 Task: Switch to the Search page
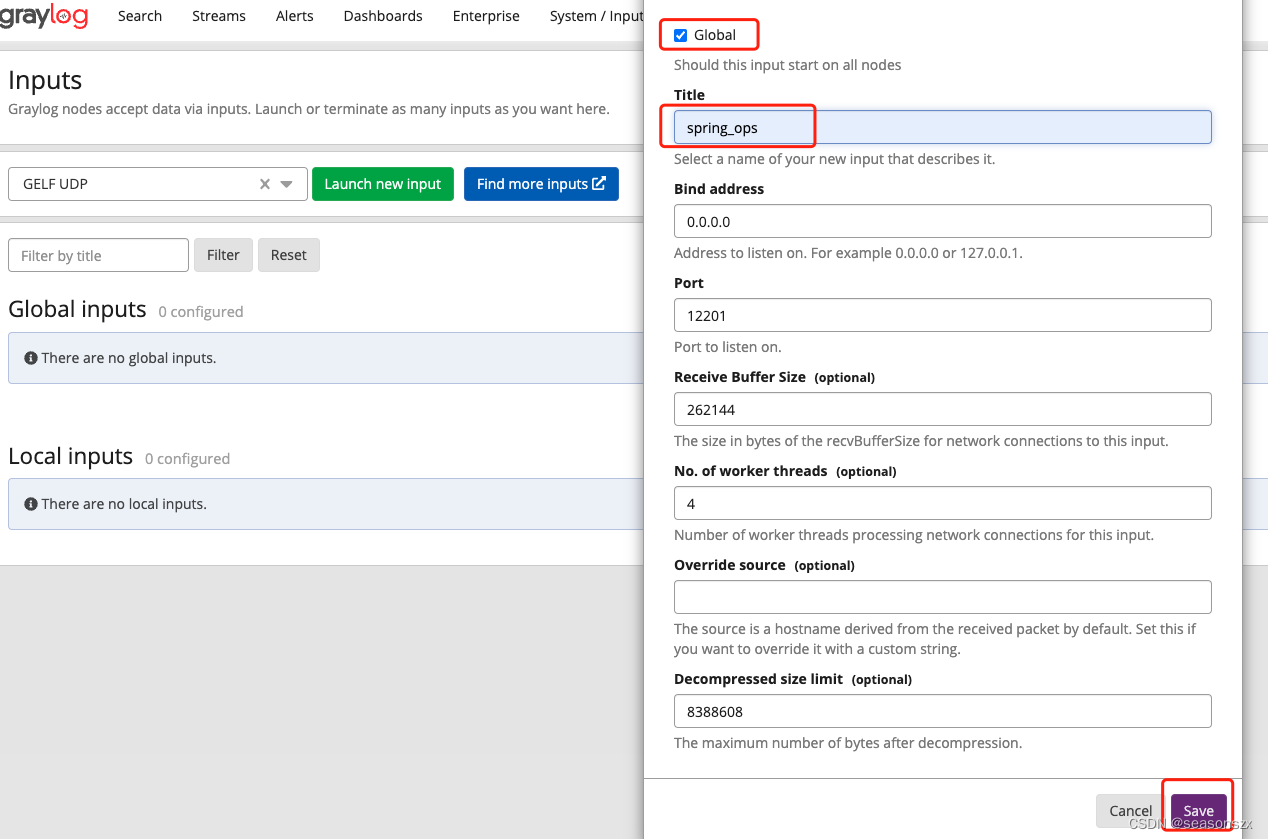(x=139, y=16)
